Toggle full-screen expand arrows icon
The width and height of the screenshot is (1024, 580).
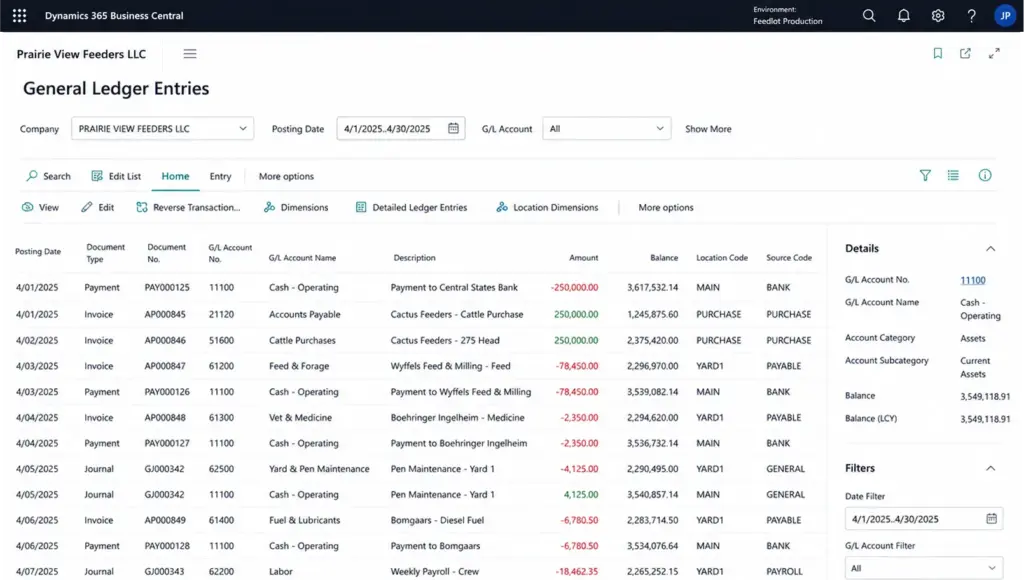994,54
